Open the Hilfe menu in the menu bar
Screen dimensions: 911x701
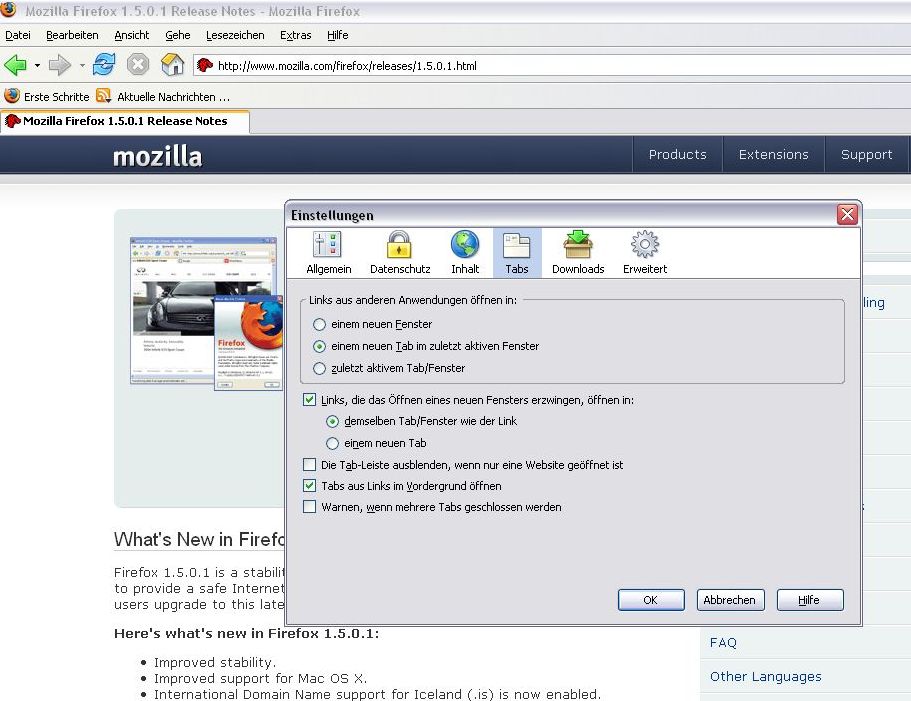[338, 35]
